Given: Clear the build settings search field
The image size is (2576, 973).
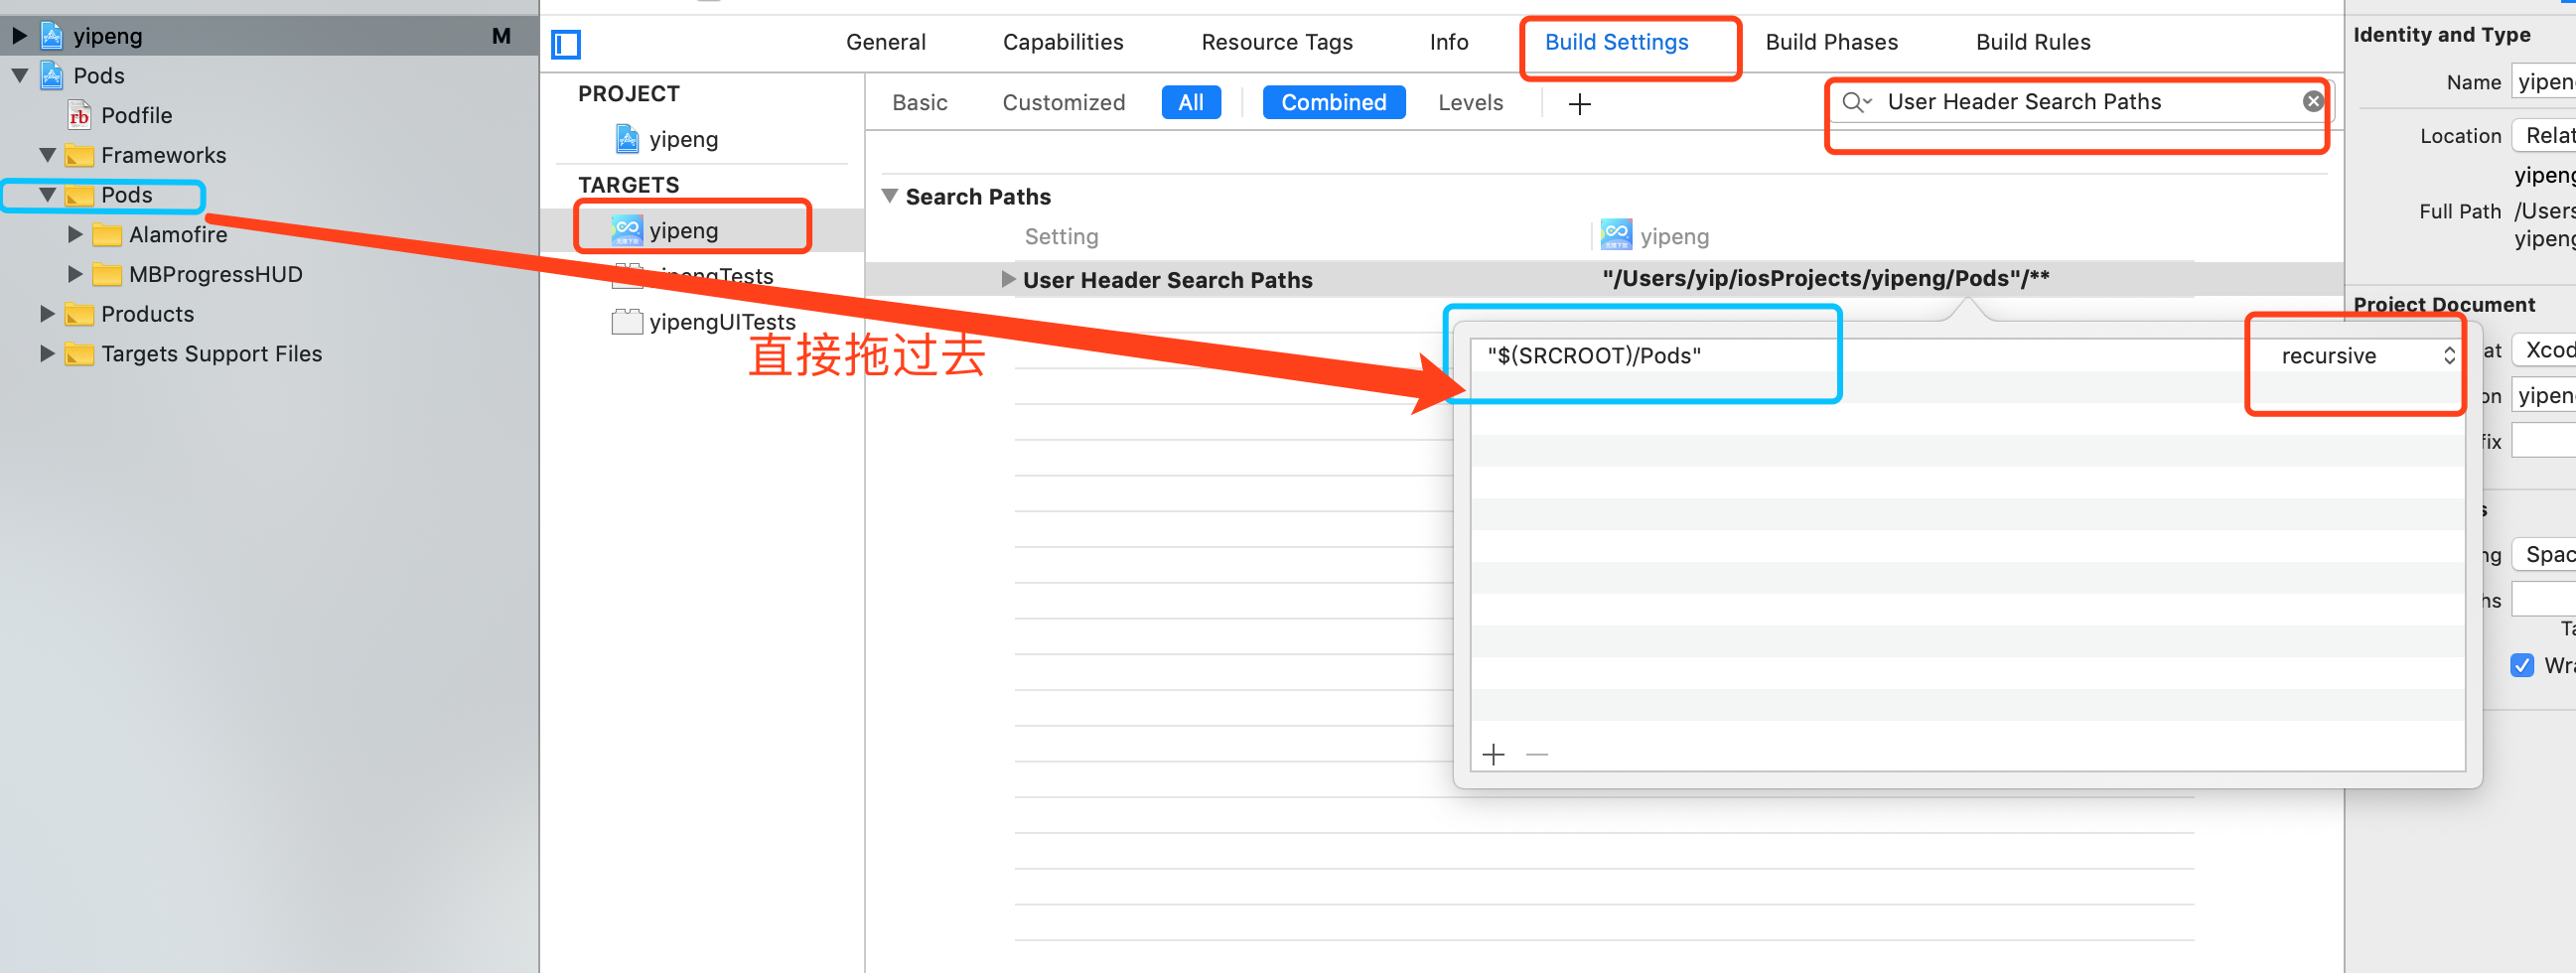Looking at the screenshot, I should (x=2313, y=102).
